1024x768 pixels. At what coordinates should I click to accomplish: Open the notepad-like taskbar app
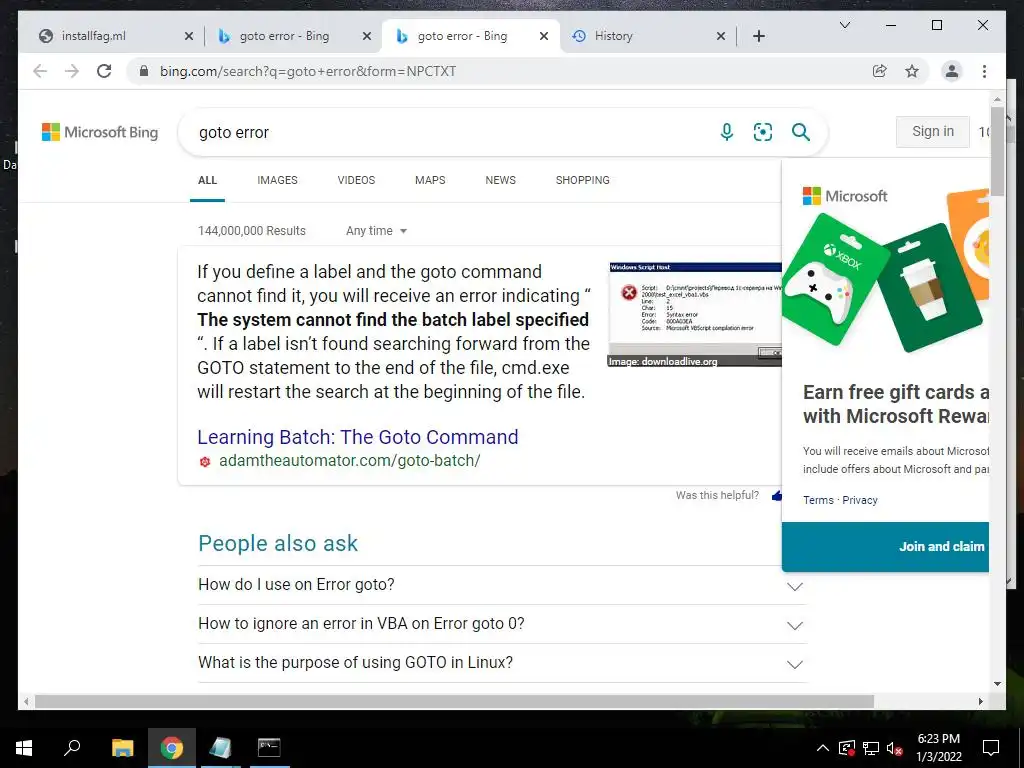(x=220, y=748)
